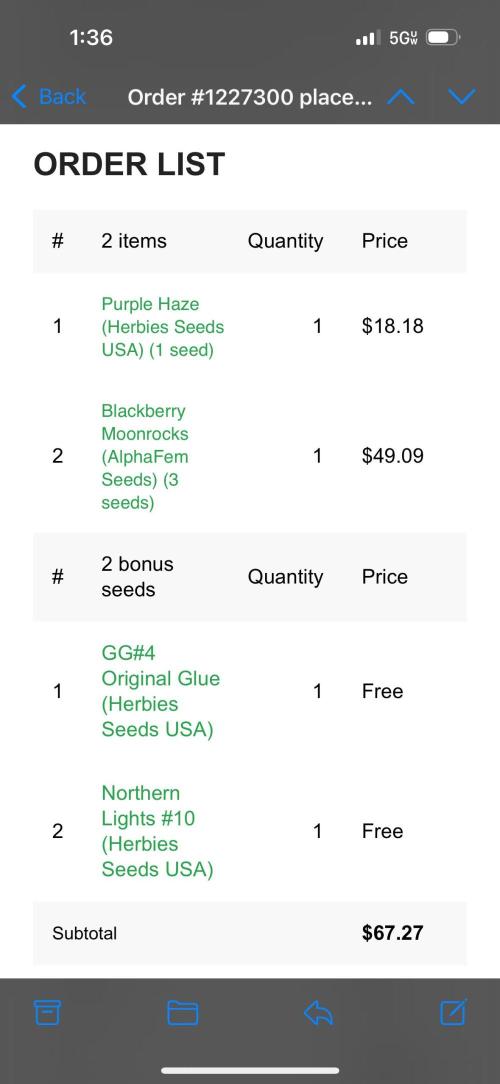Tap the battery indicator in status bar
Viewport: 500px width, 1084px height.
click(x=443, y=37)
